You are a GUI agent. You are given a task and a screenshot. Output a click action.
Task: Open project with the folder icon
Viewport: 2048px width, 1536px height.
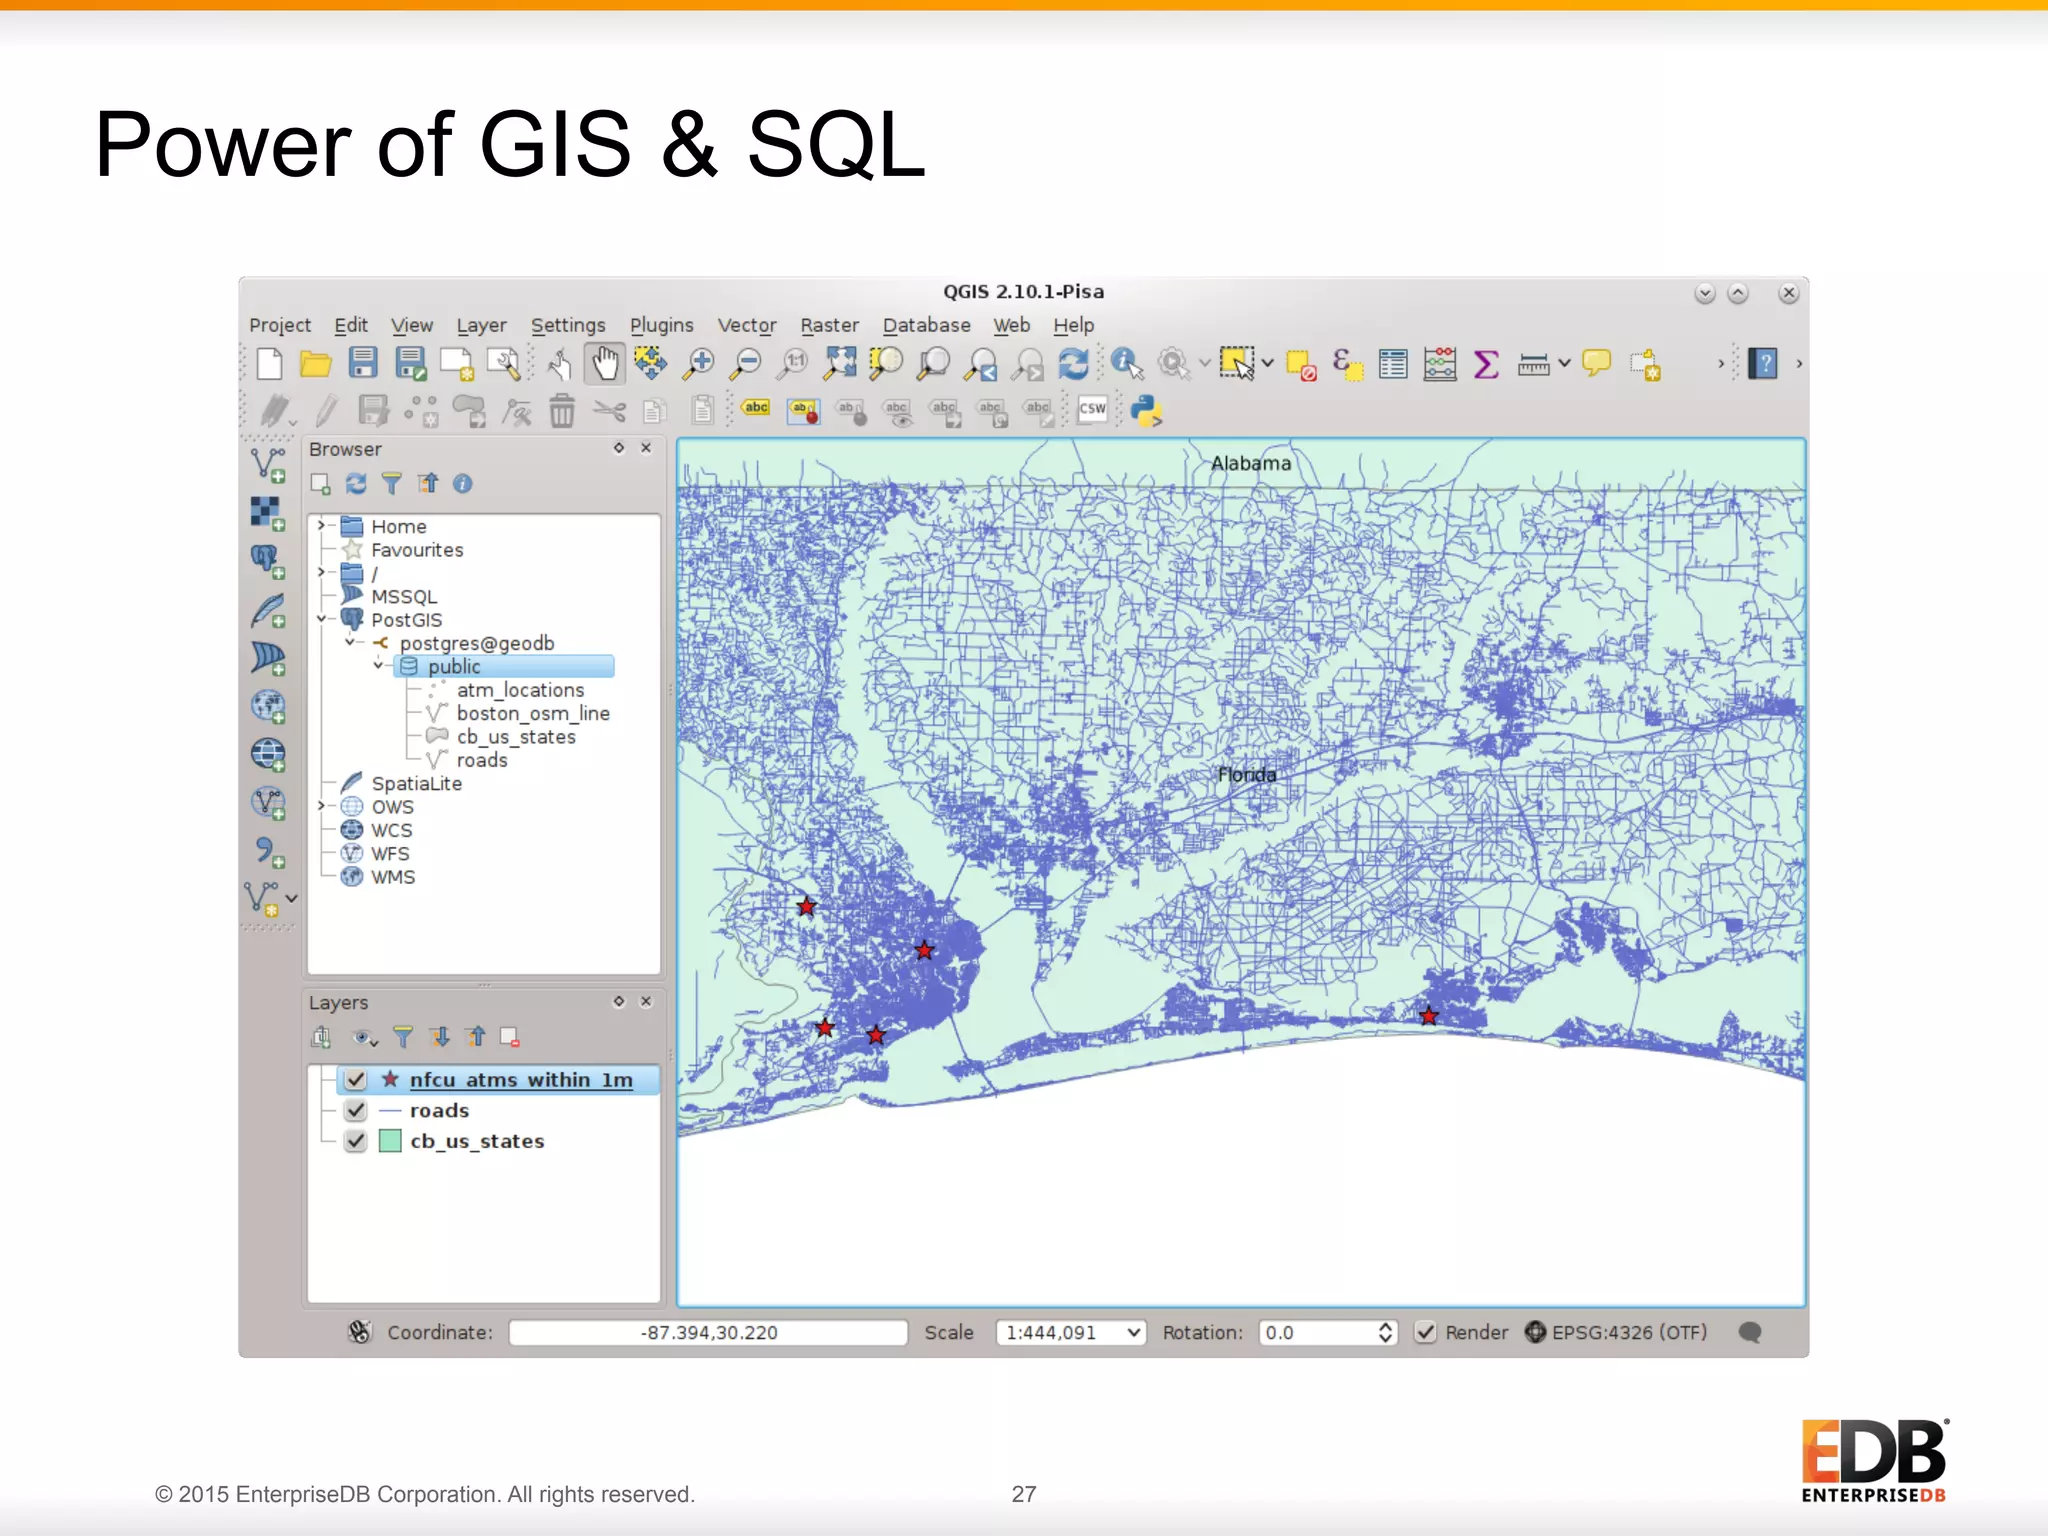coord(316,364)
